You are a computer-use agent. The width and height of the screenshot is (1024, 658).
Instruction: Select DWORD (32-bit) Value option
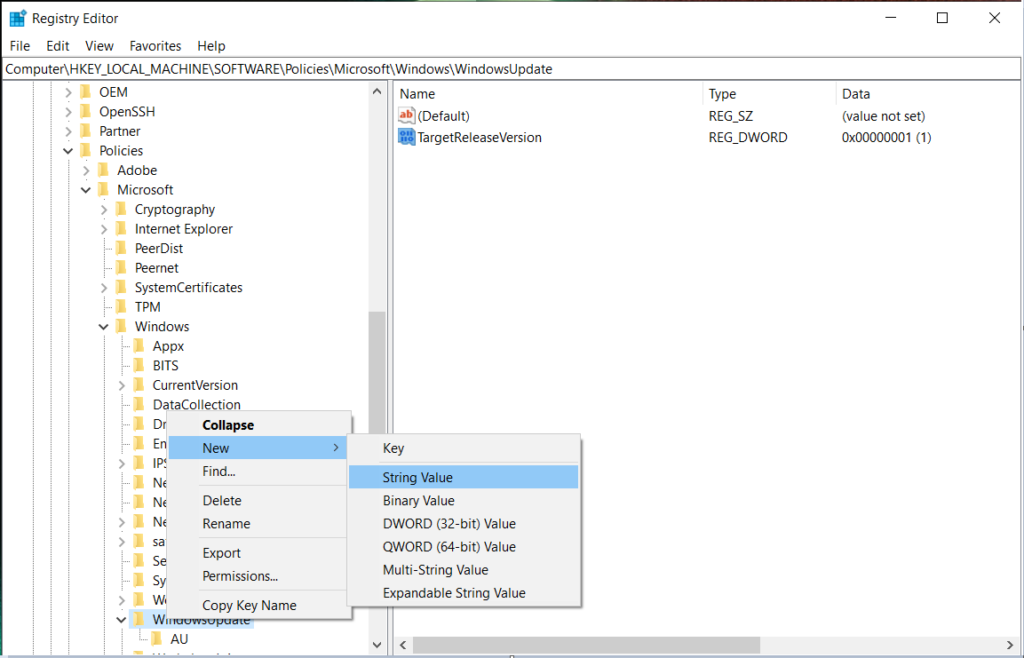pos(449,524)
